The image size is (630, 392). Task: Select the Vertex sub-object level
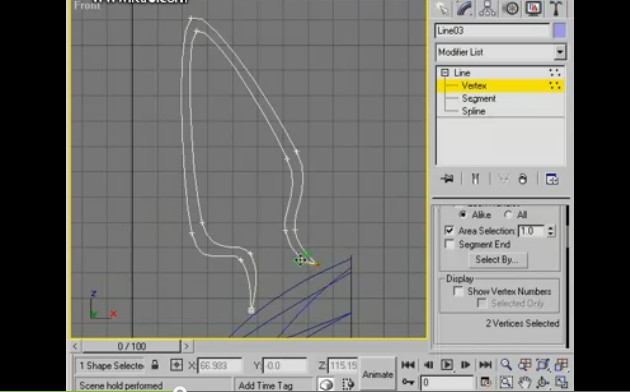tap(474, 86)
